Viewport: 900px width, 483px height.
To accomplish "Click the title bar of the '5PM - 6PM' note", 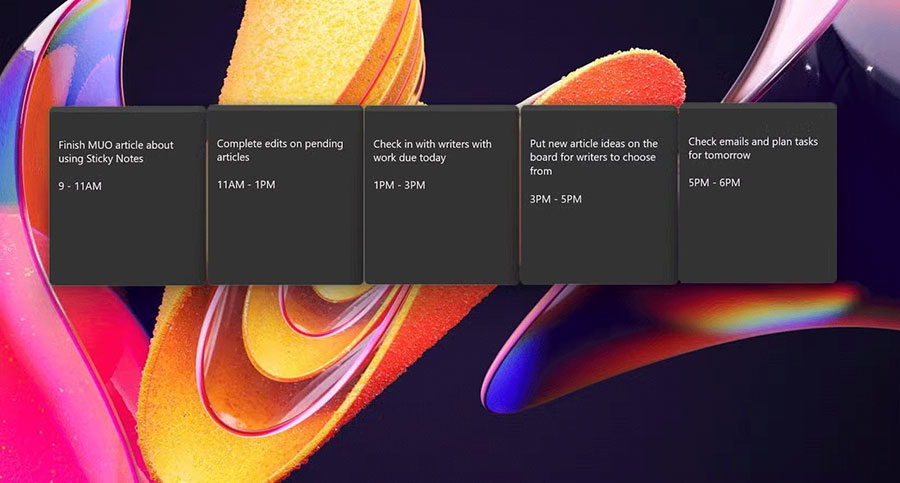I will tap(756, 111).
